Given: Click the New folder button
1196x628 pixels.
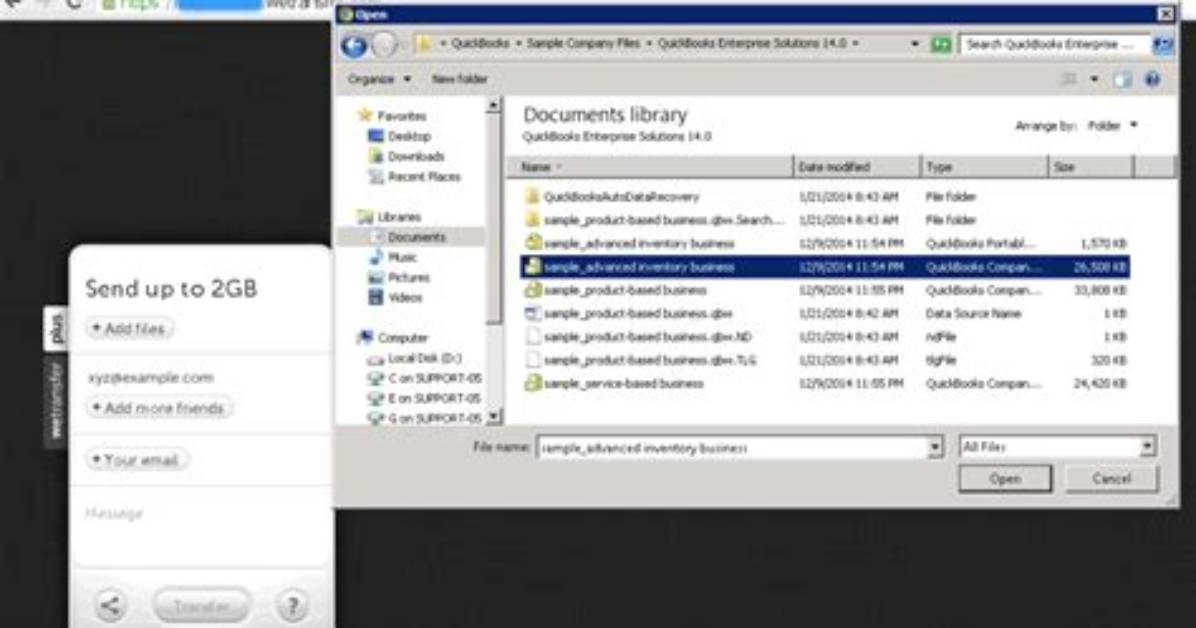Looking at the screenshot, I should click(x=459, y=79).
